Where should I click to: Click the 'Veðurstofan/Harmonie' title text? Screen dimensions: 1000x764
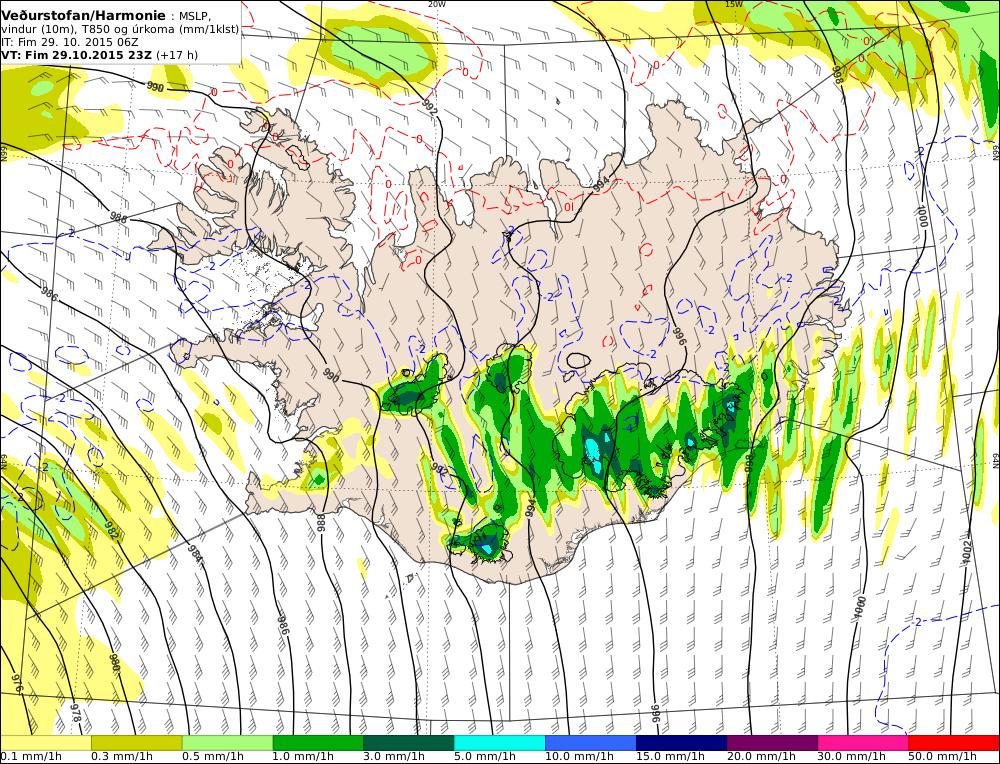coord(84,16)
